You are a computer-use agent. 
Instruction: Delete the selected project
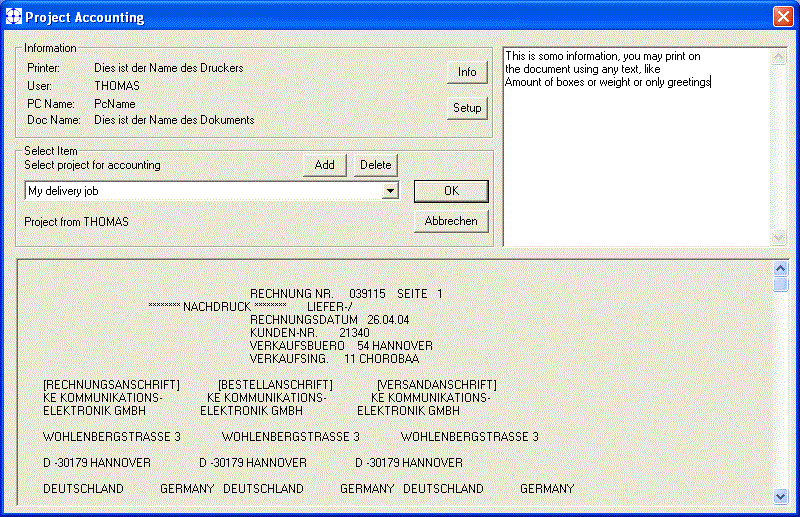376,165
